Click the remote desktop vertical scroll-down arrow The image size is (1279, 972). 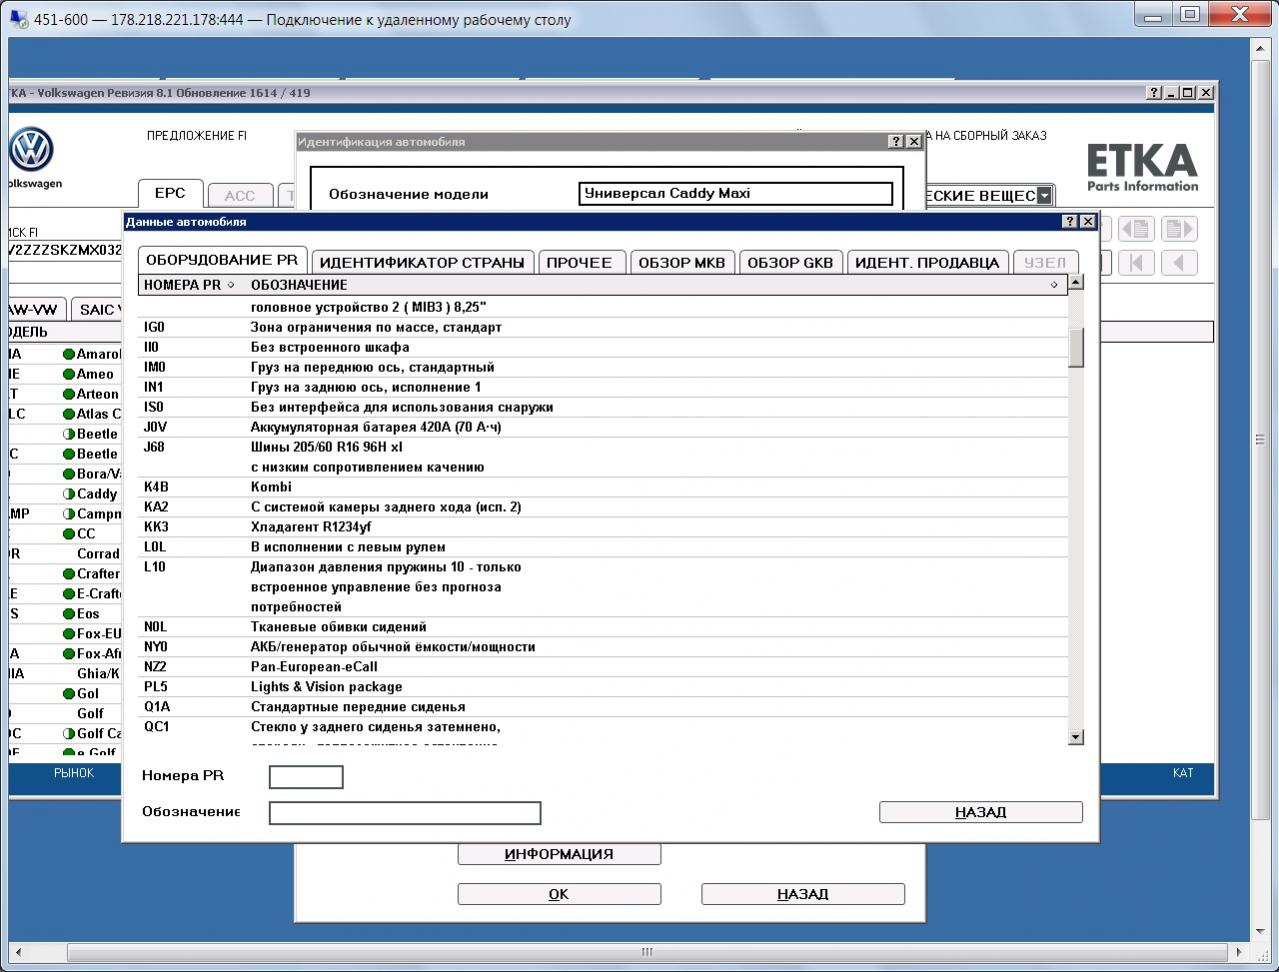(x=1260, y=932)
